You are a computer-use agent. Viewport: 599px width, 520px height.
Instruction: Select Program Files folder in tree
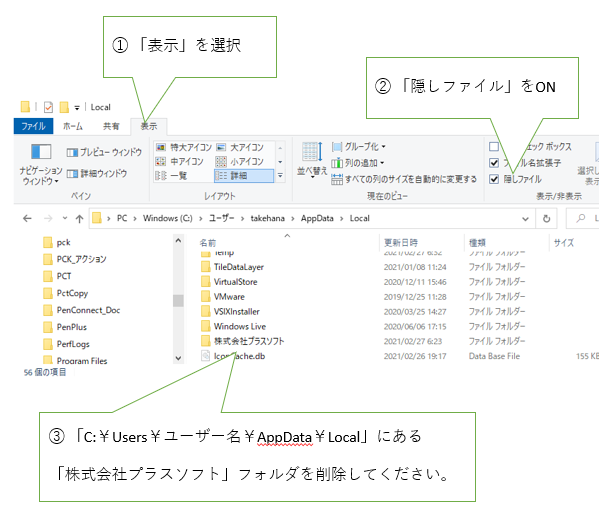point(75,361)
